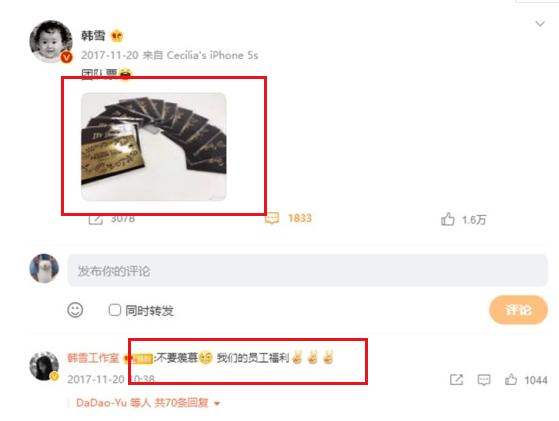Like the comment with 1044 likes
Image resolution: width=559 pixels, height=421 pixels.
click(x=511, y=380)
